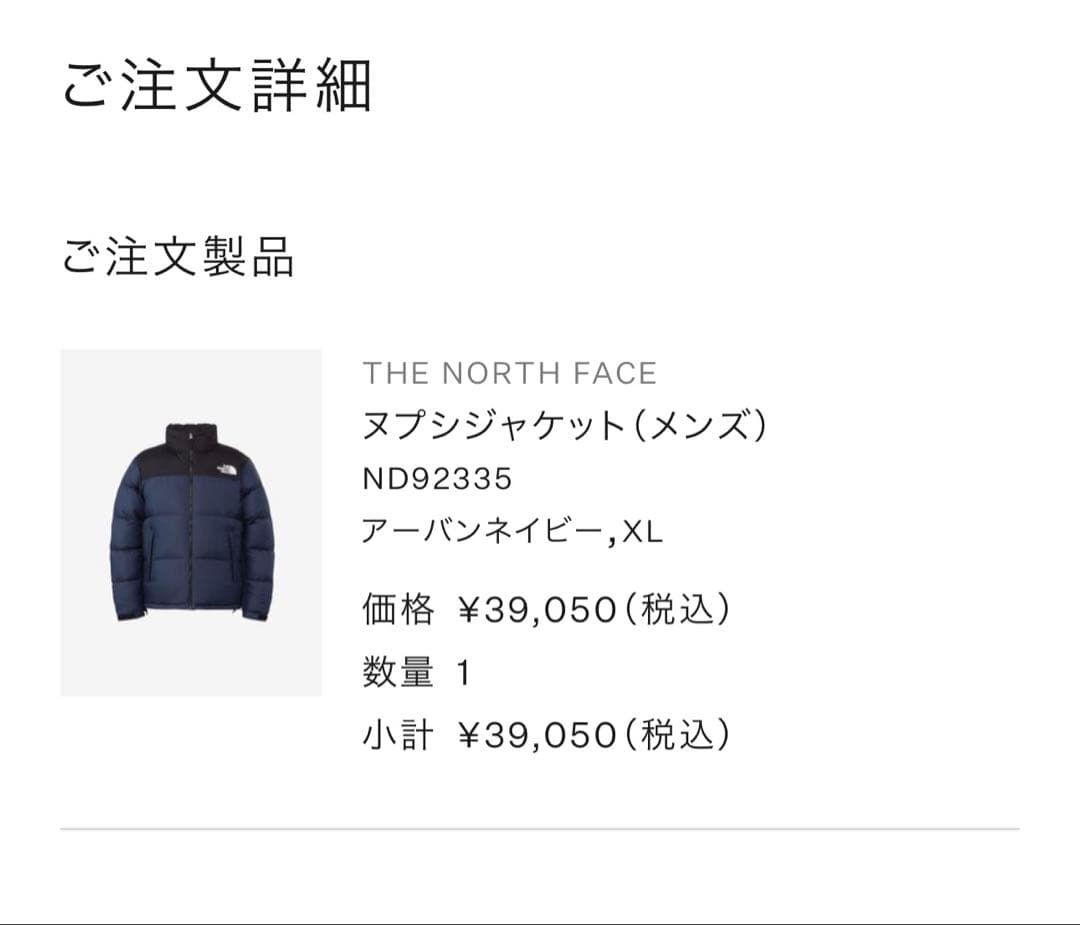Click (税込) on the 価格 row
Viewport: 1080px width, 925px height.
click(x=677, y=608)
